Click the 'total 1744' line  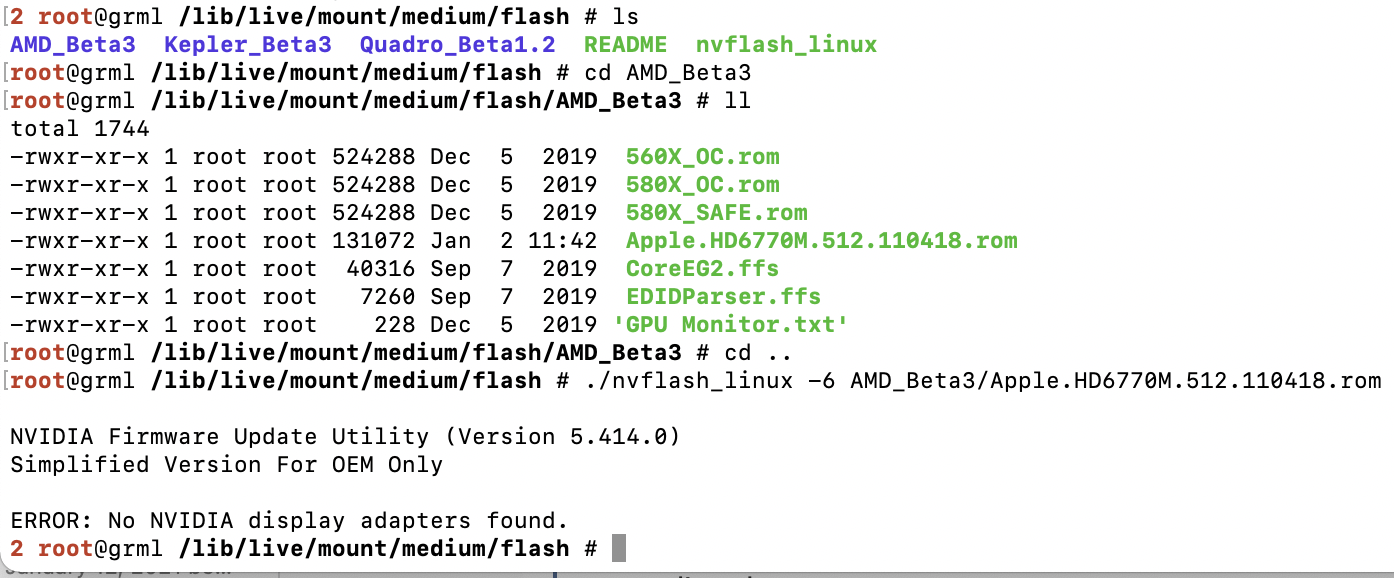[x=79, y=129]
